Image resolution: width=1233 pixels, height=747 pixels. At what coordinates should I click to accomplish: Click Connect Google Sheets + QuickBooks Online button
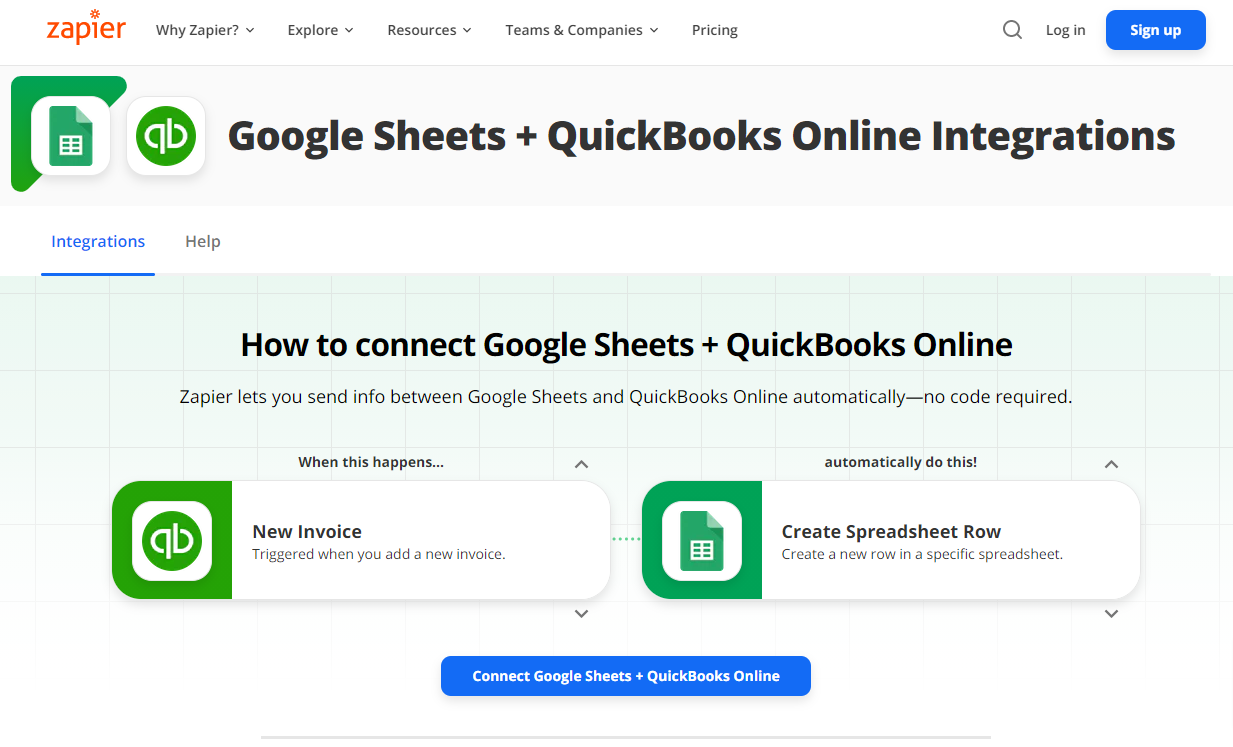coord(626,676)
